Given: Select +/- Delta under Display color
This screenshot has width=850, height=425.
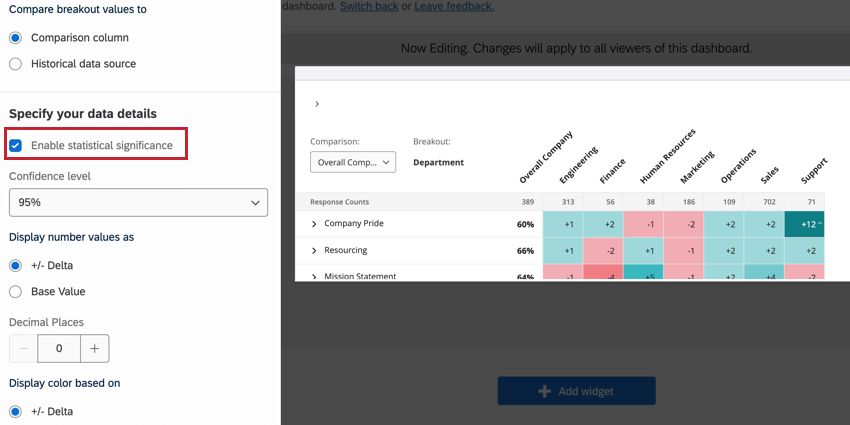Looking at the screenshot, I should tap(15, 411).
